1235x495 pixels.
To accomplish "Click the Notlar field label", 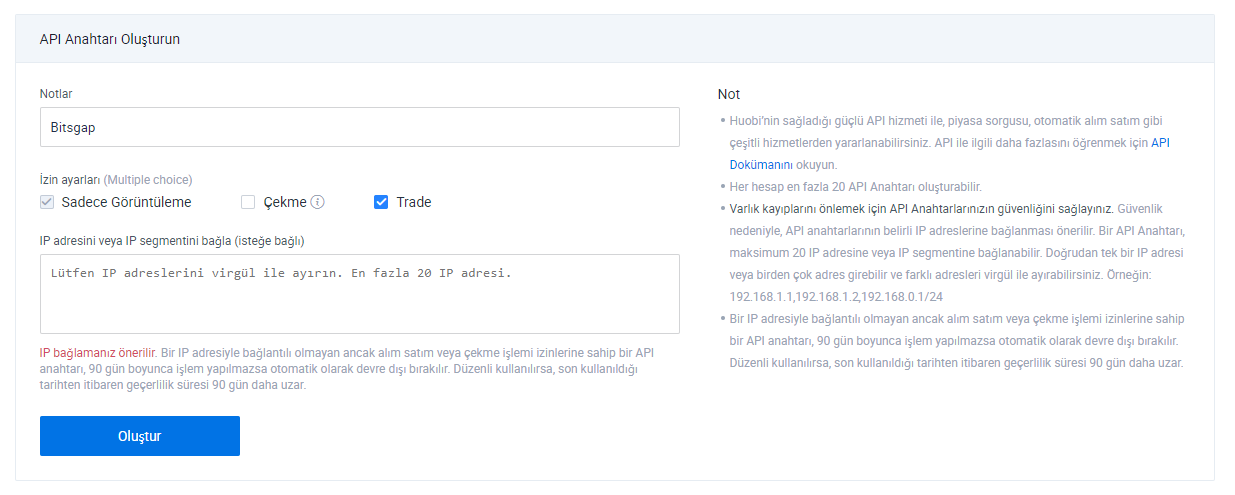I will coord(56,94).
